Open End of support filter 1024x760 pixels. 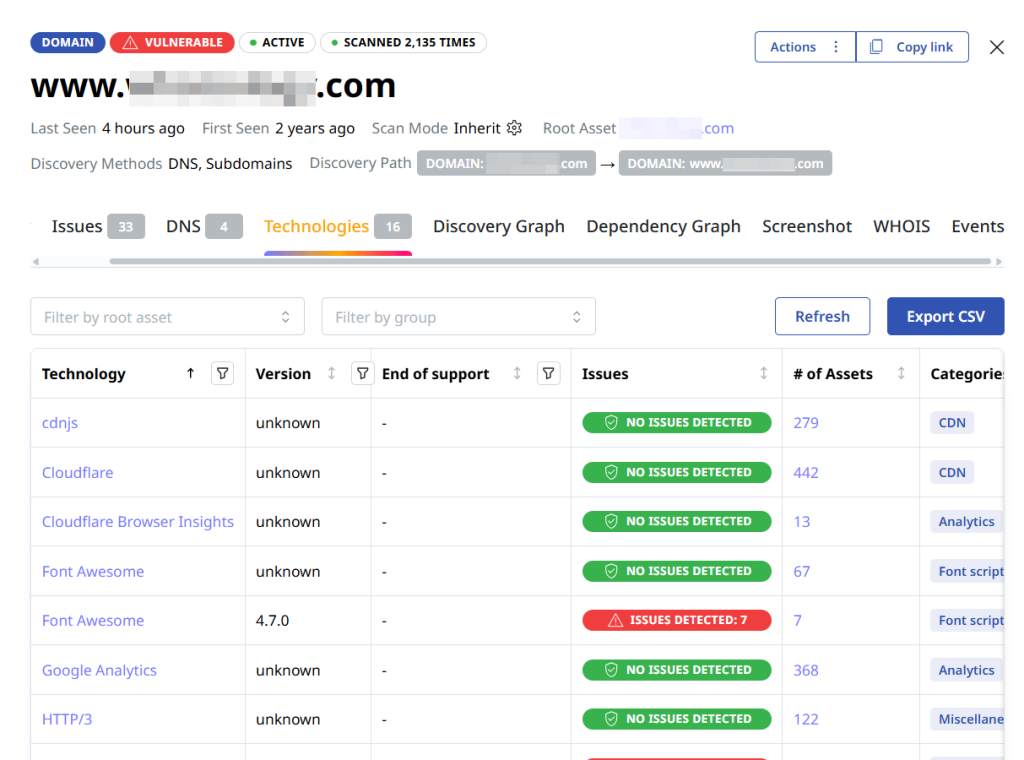(549, 373)
